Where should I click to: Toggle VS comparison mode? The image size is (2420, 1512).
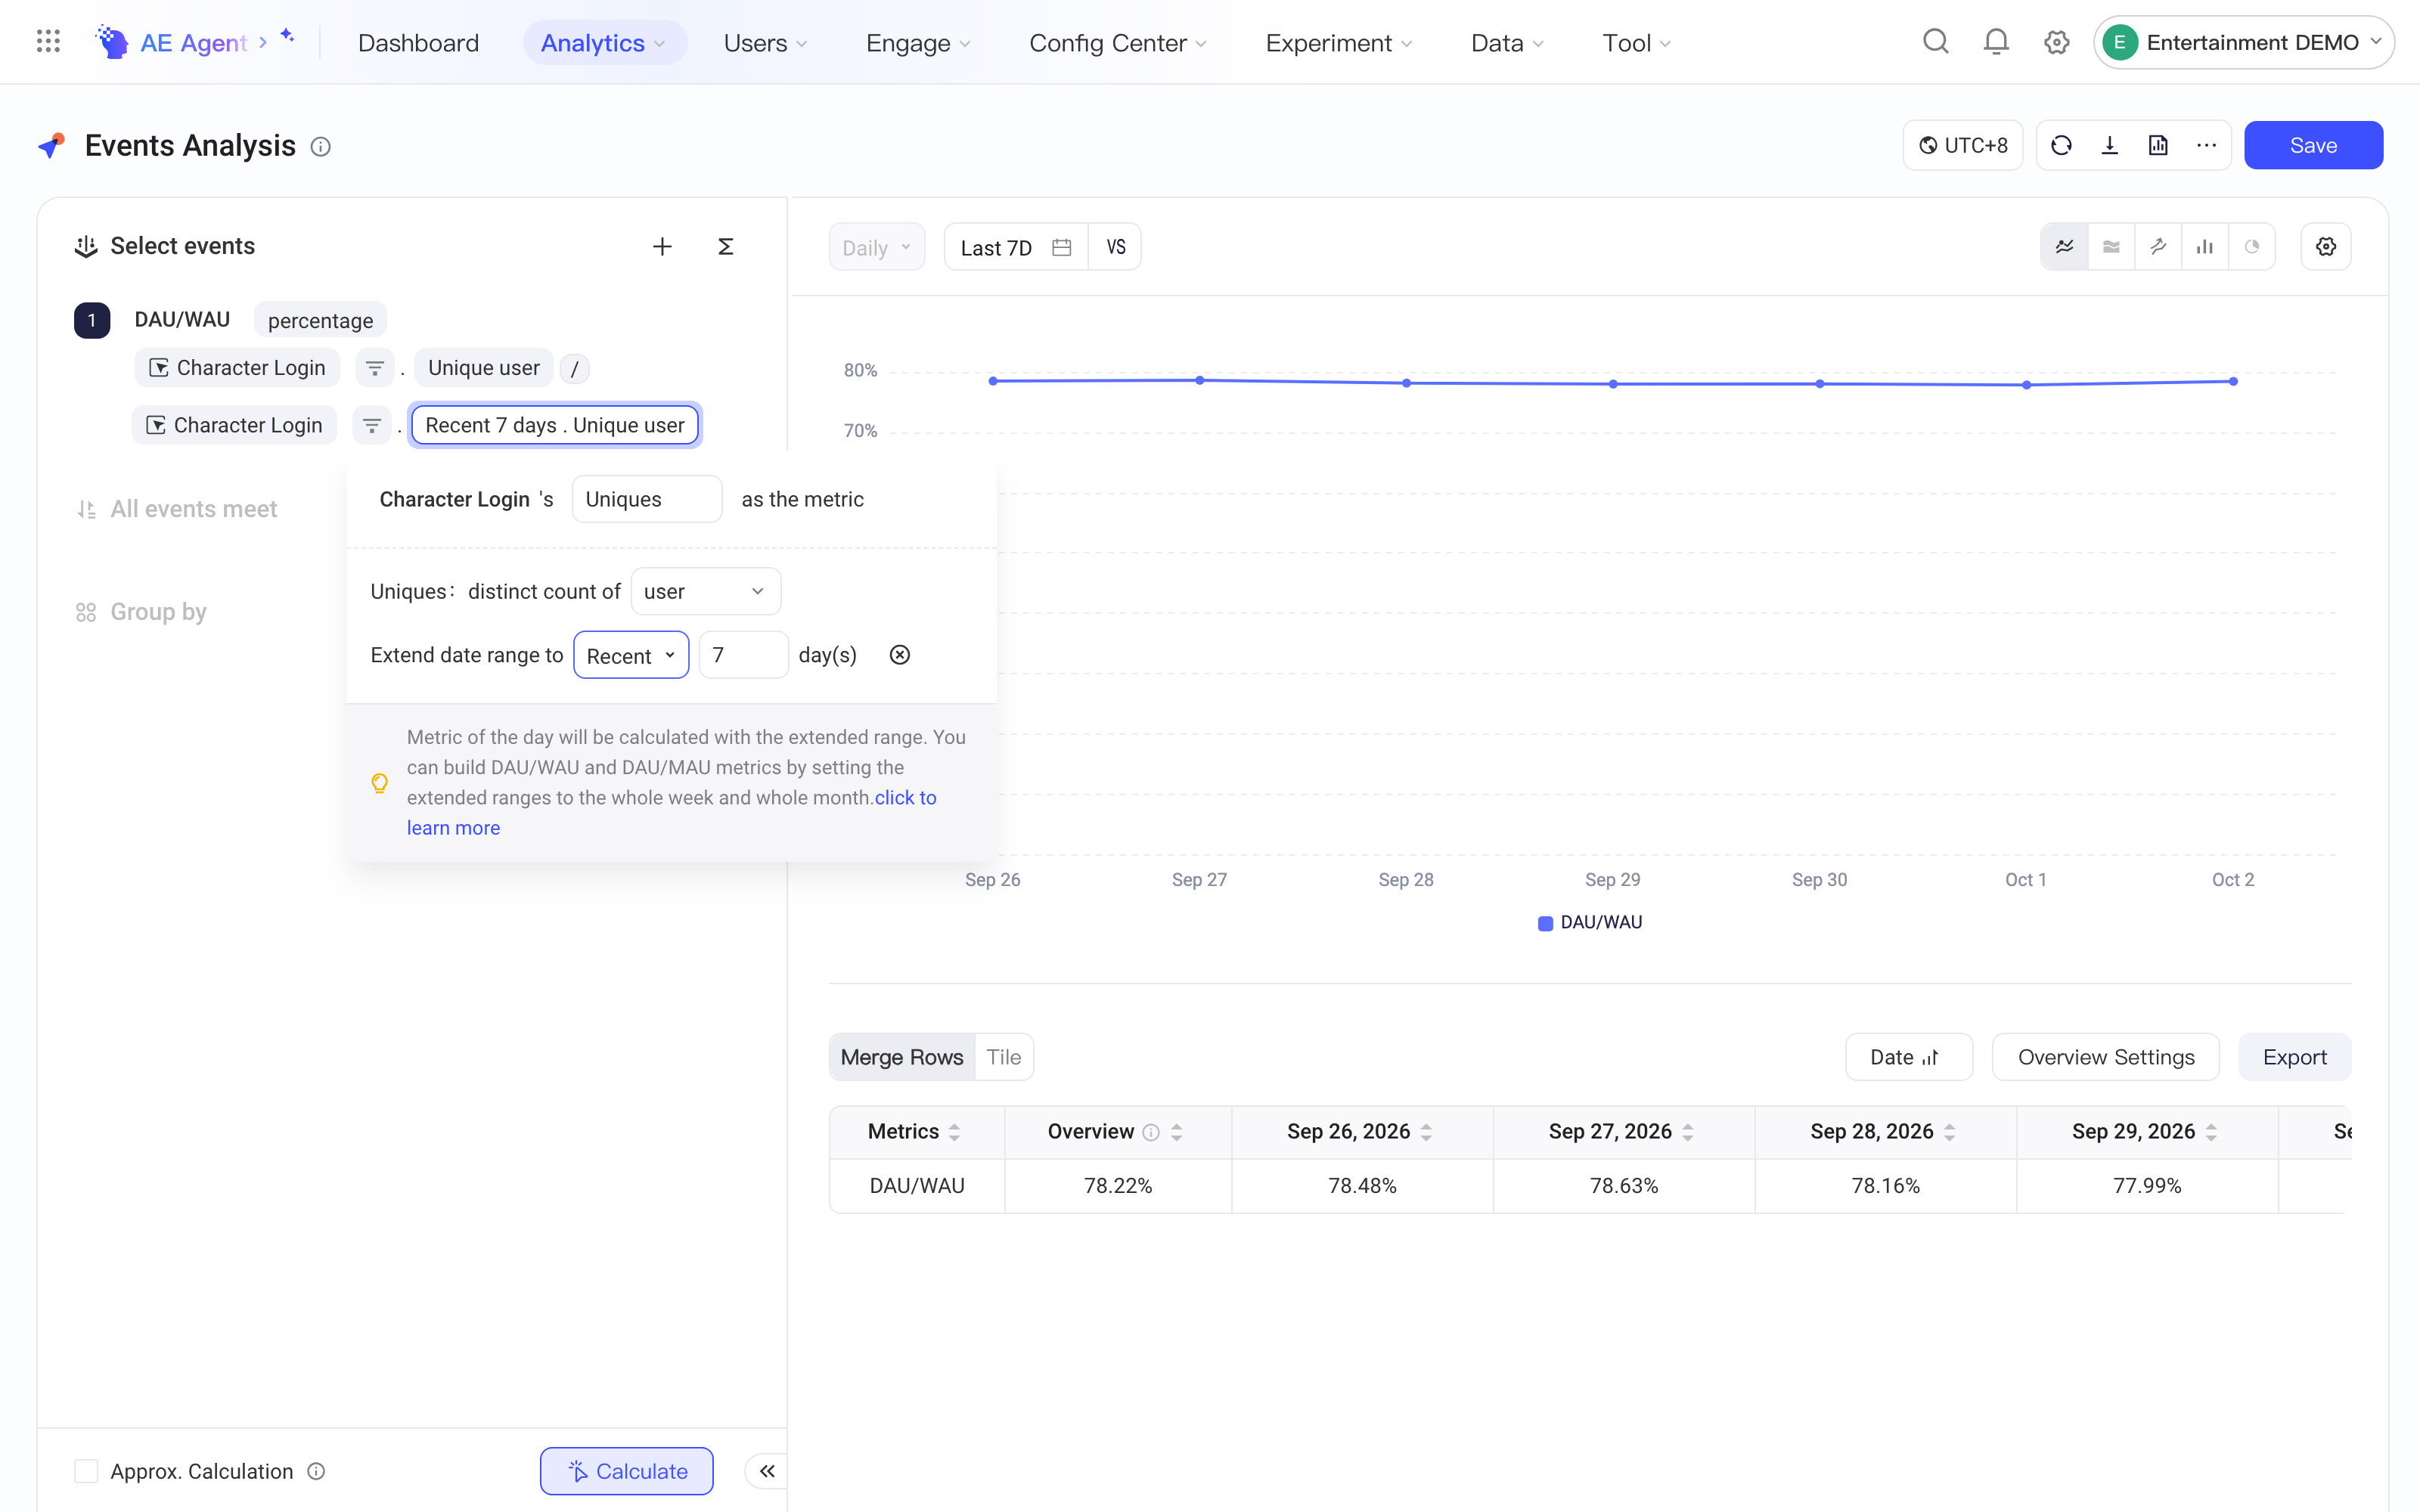(x=1116, y=247)
